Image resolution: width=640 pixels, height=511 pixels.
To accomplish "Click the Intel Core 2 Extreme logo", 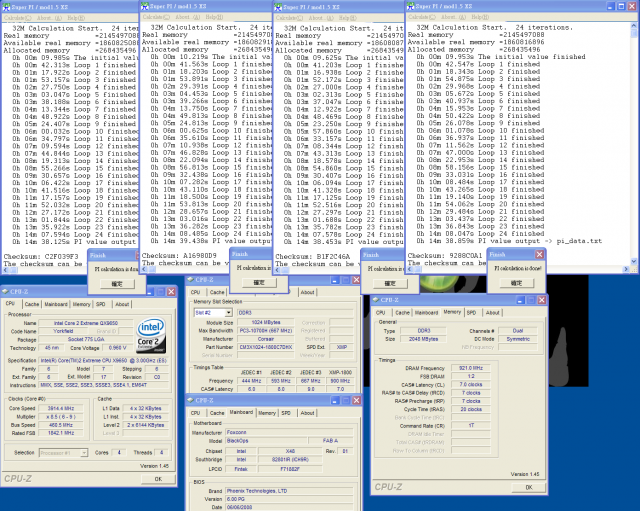I will [151, 335].
